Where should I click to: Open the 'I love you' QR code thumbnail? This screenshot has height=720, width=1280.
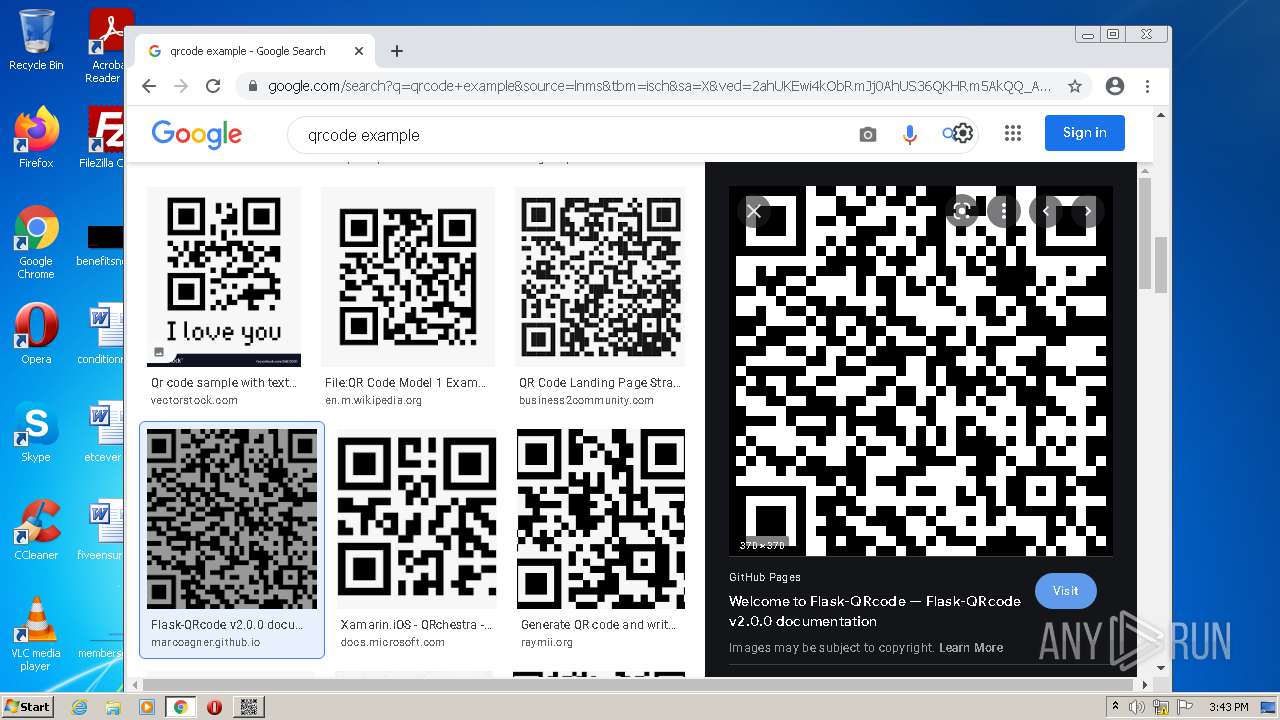tap(224, 277)
